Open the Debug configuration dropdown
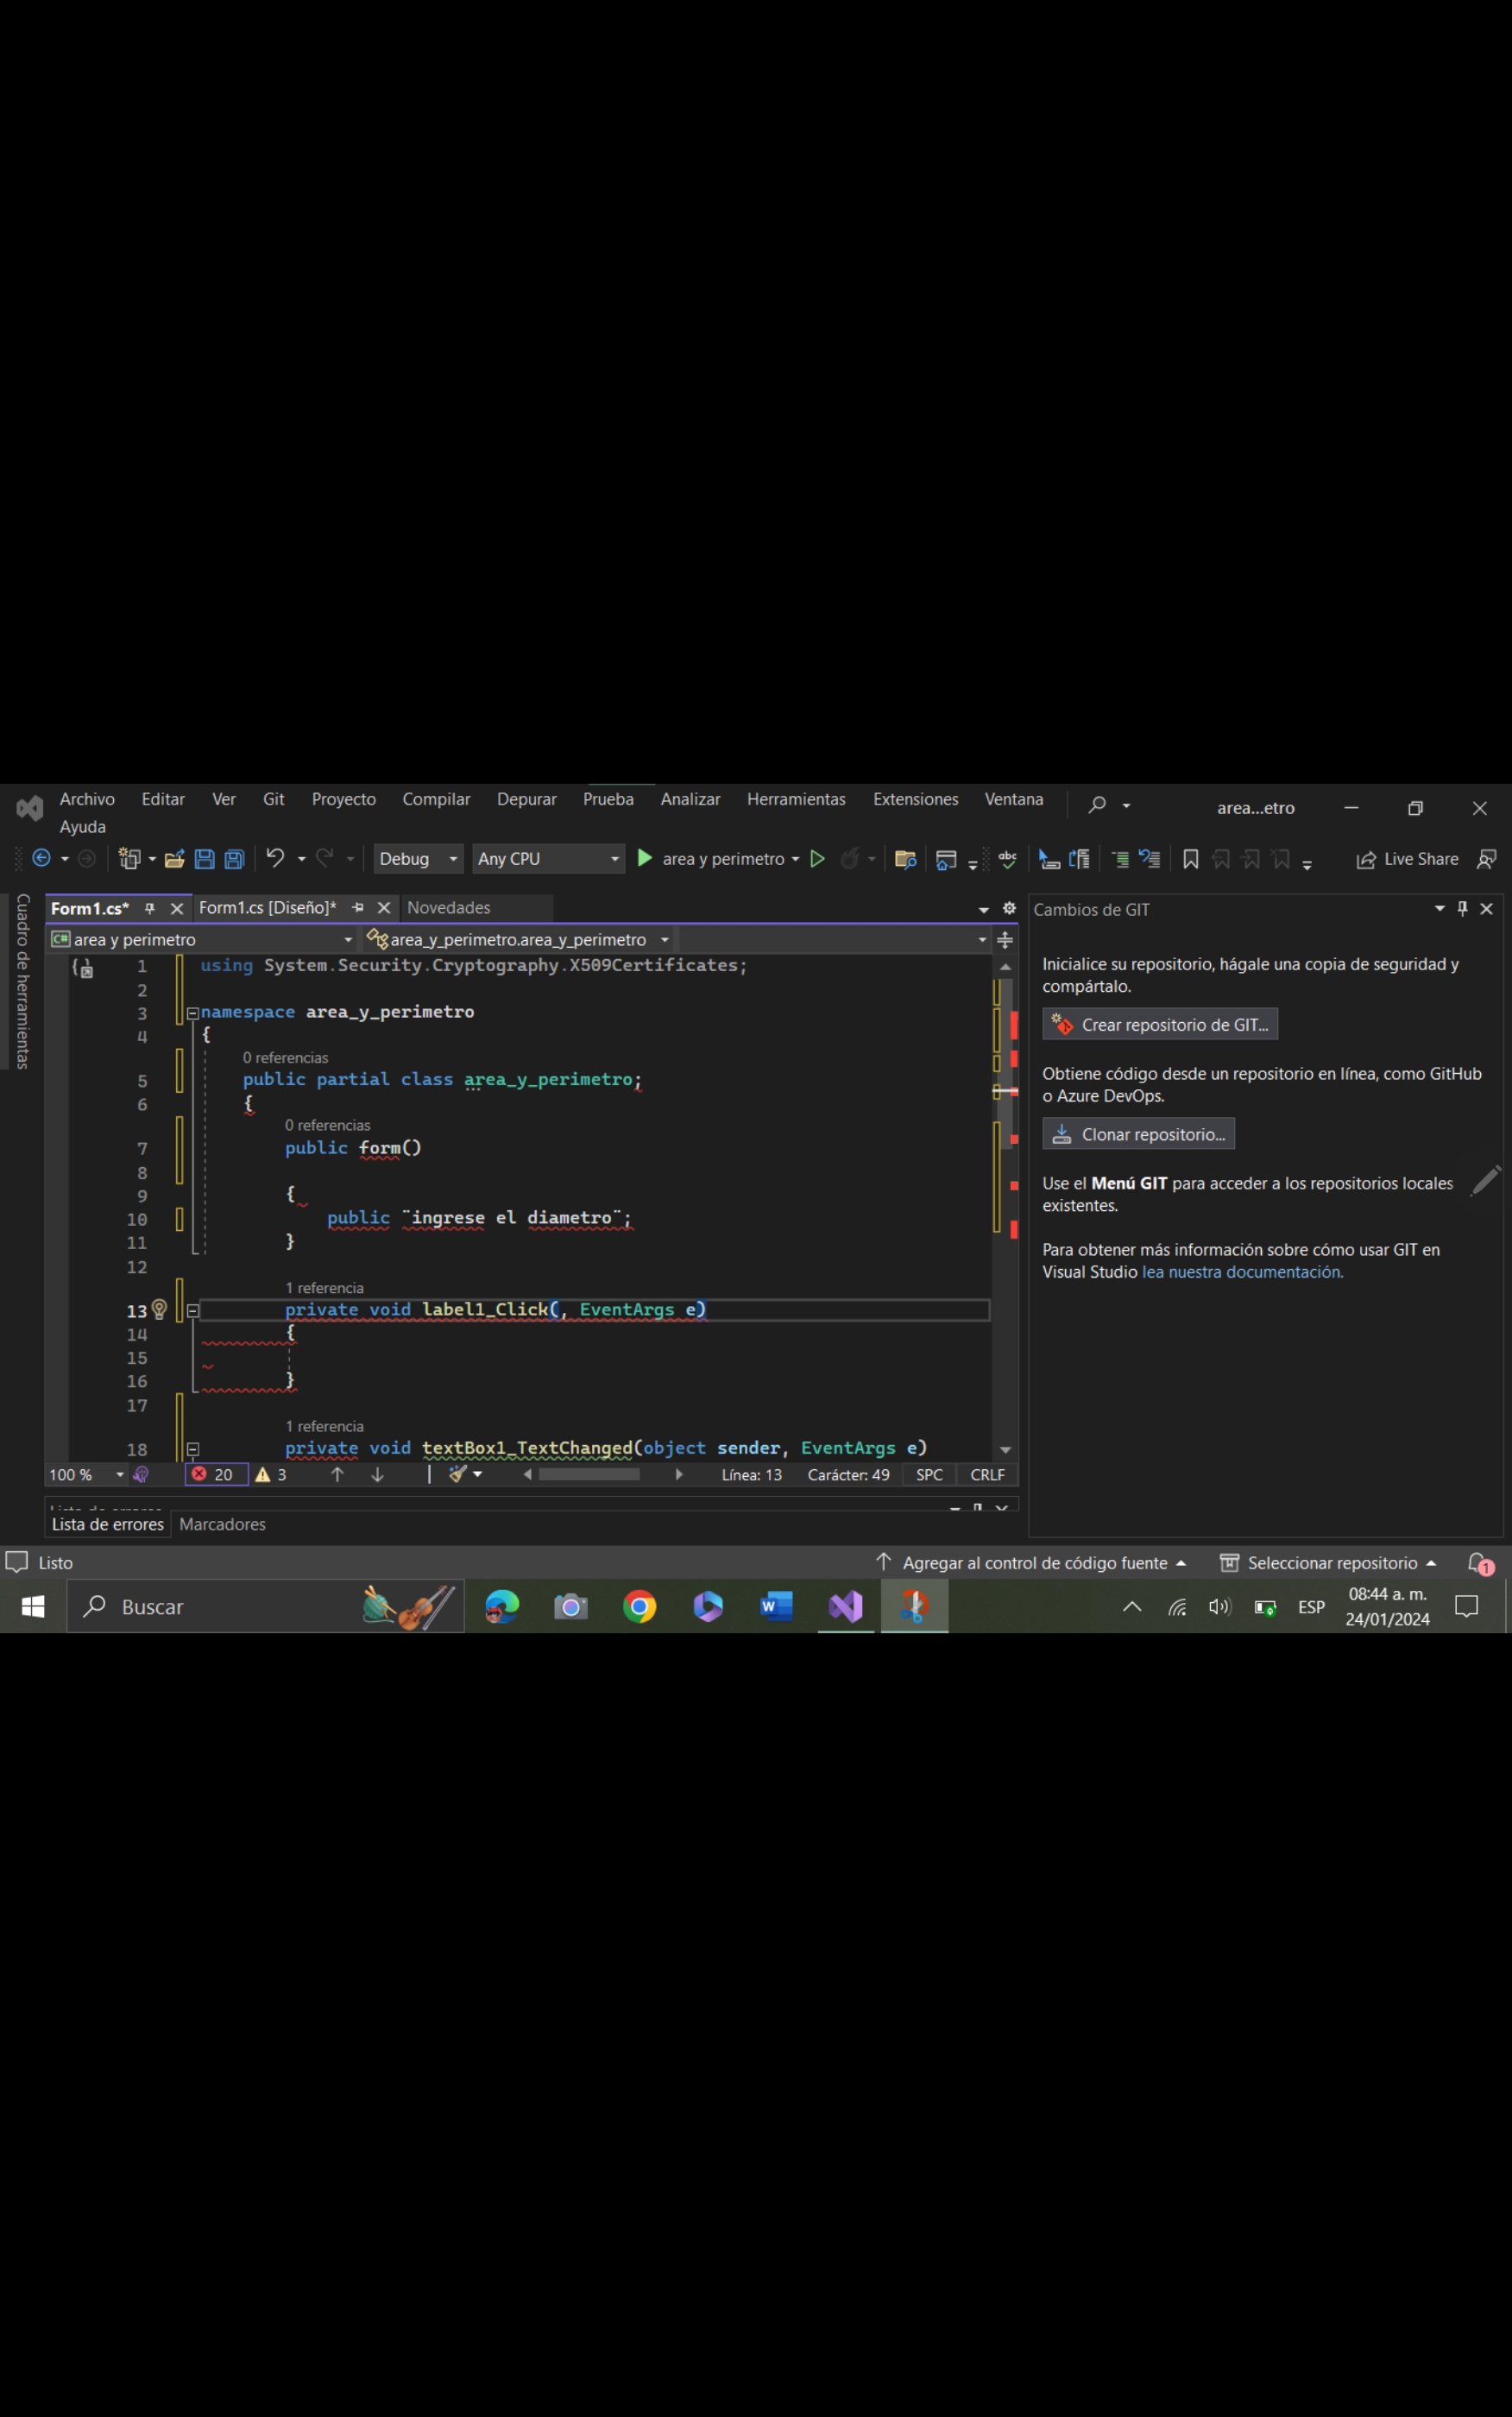Image resolution: width=1512 pixels, height=2417 pixels. (x=417, y=859)
